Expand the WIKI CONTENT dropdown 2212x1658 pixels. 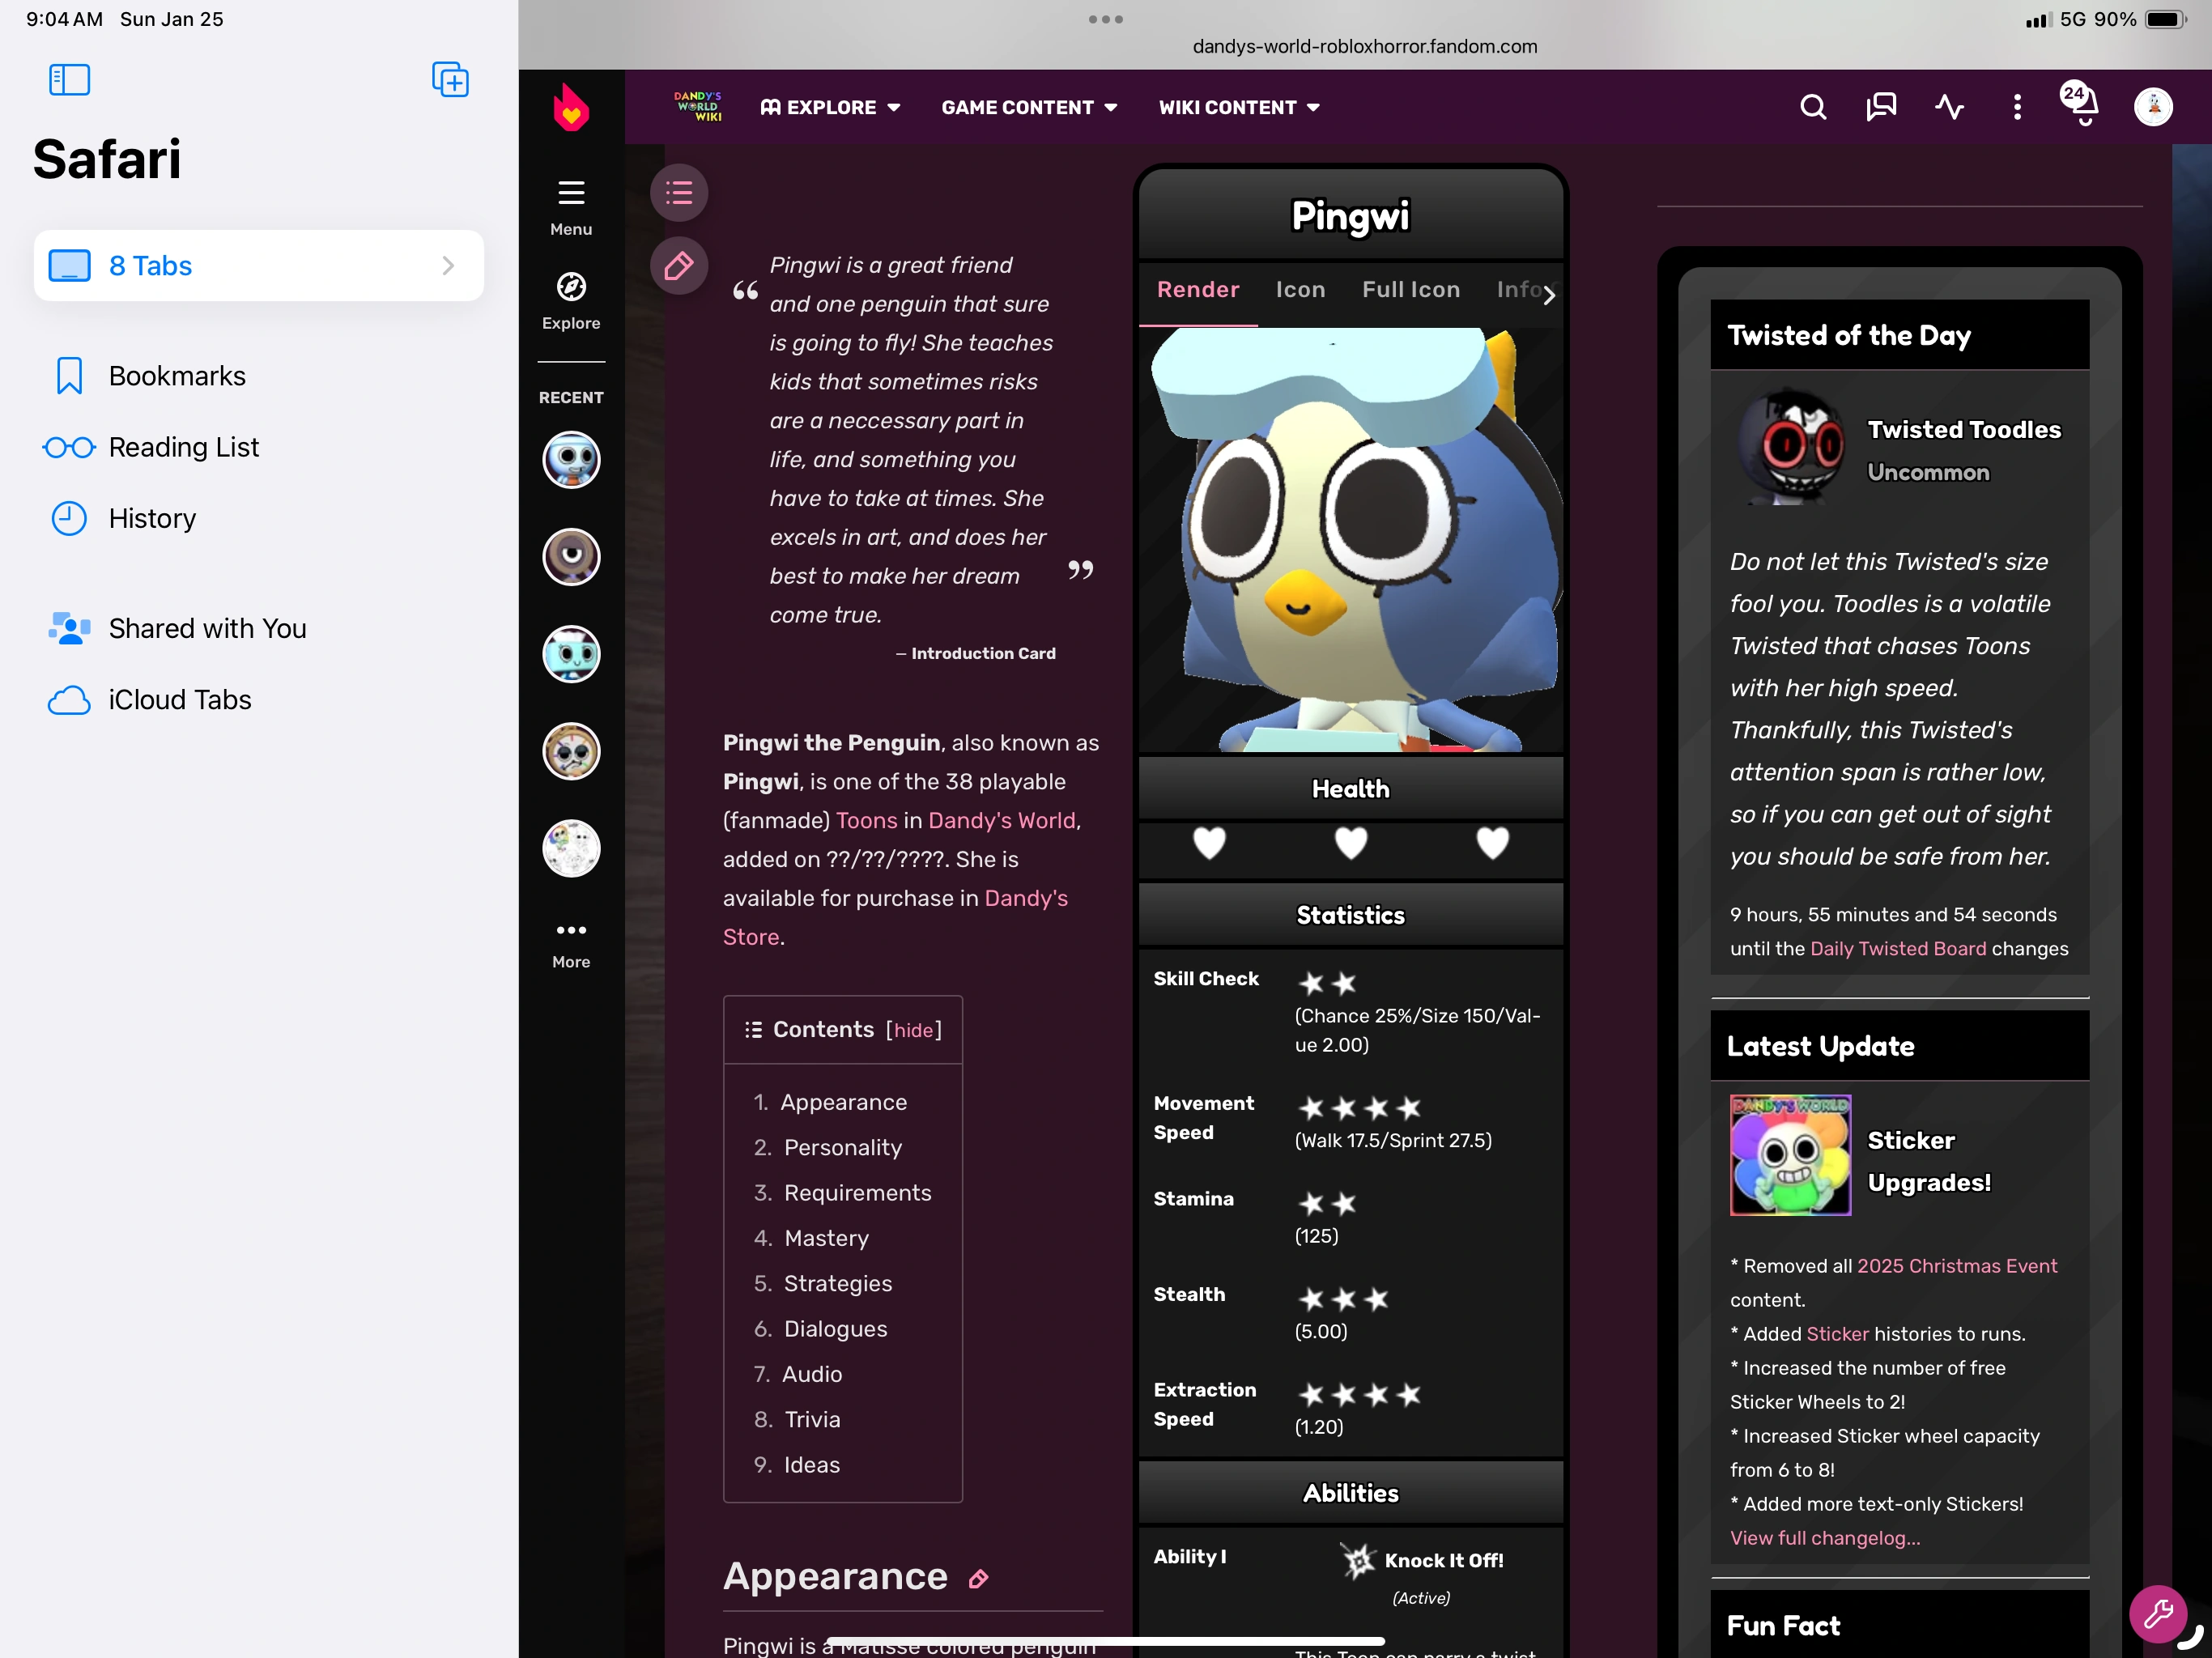click(1239, 107)
